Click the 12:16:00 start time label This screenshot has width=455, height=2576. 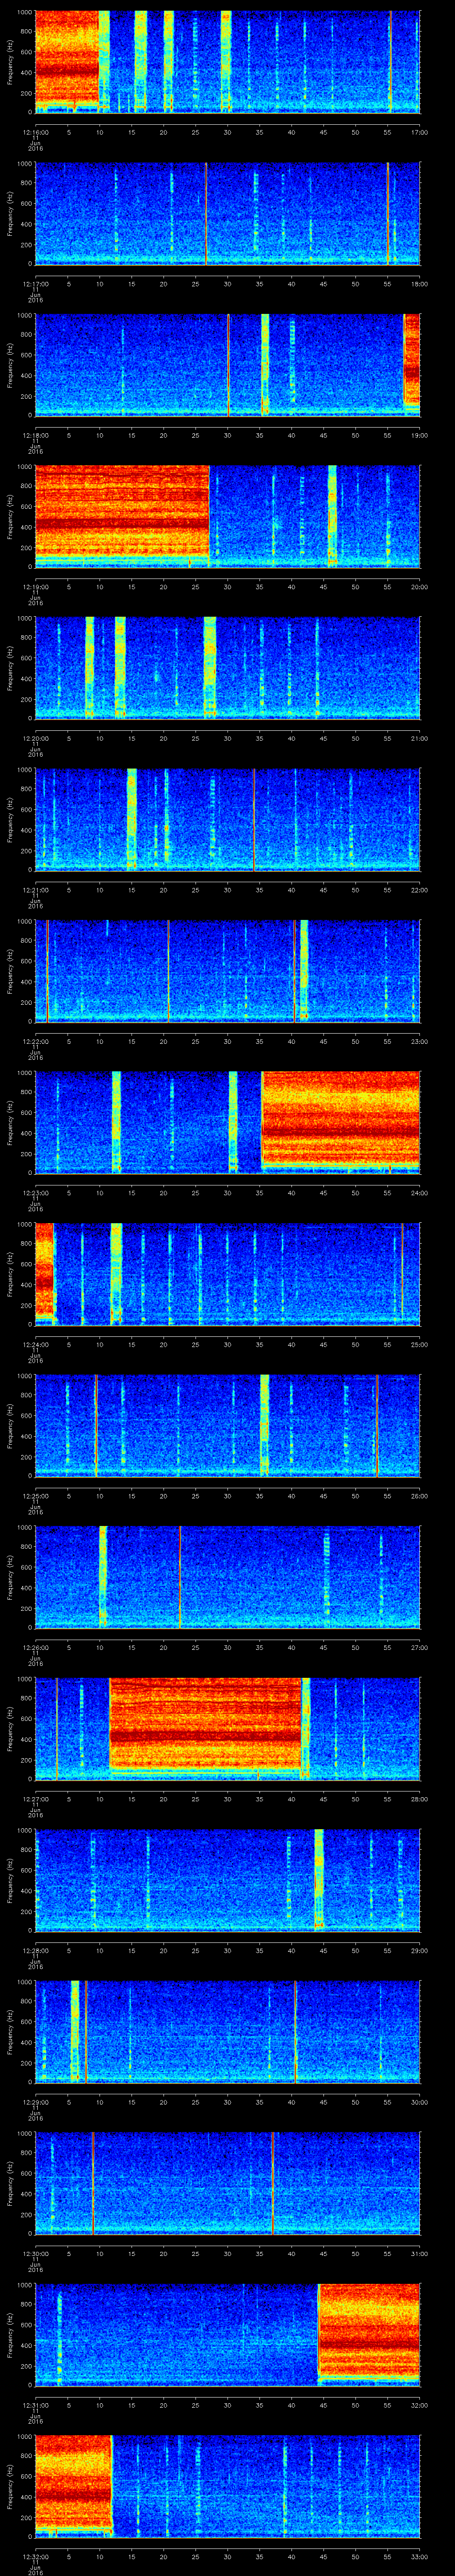click(36, 132)
